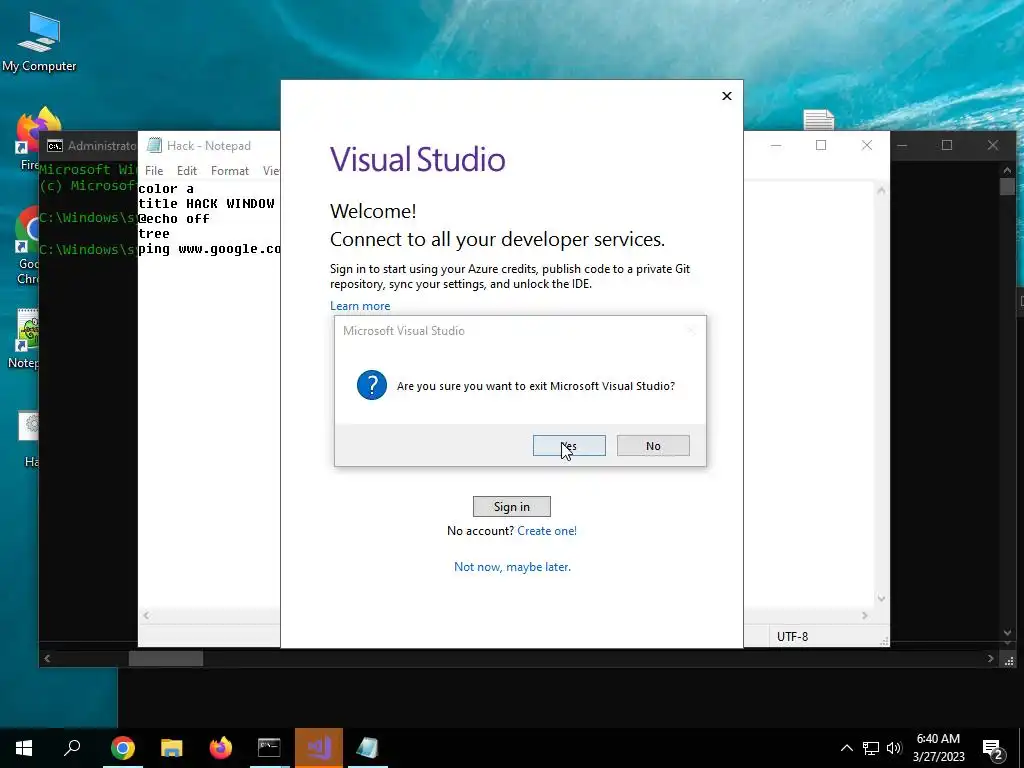The height and width of the screenshot is (768, 1024).
Task: Open File Explorer from the taskbar
Action: [x=171, y=748]
